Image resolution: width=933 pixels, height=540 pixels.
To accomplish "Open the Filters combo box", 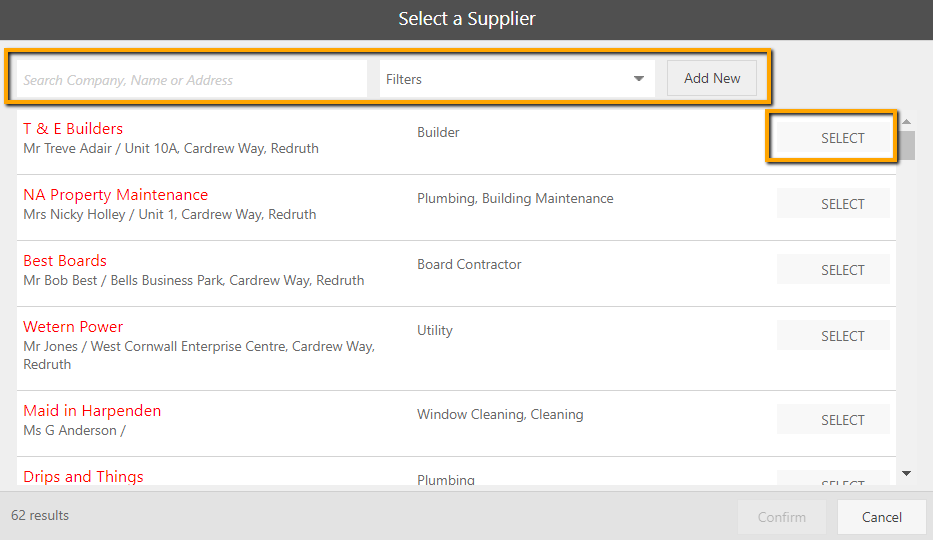I will 505,79.
